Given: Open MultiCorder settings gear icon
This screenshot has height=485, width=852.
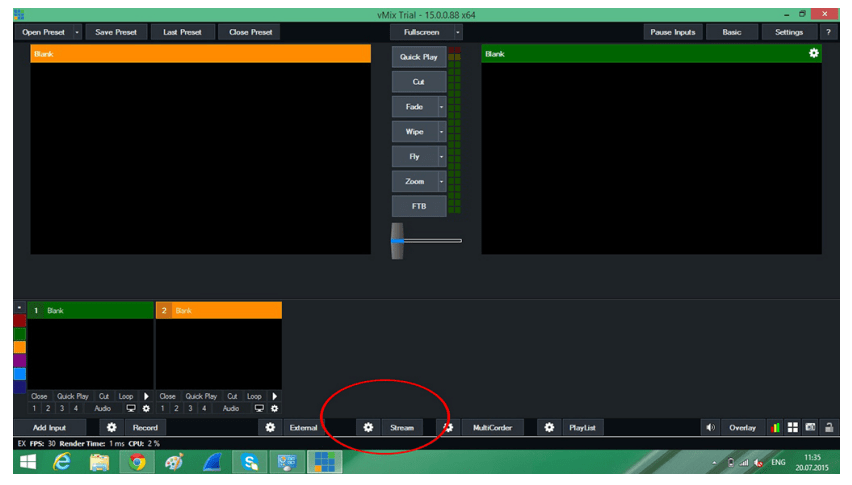Looking at the screenshot, I should click(x=448, y=427).
